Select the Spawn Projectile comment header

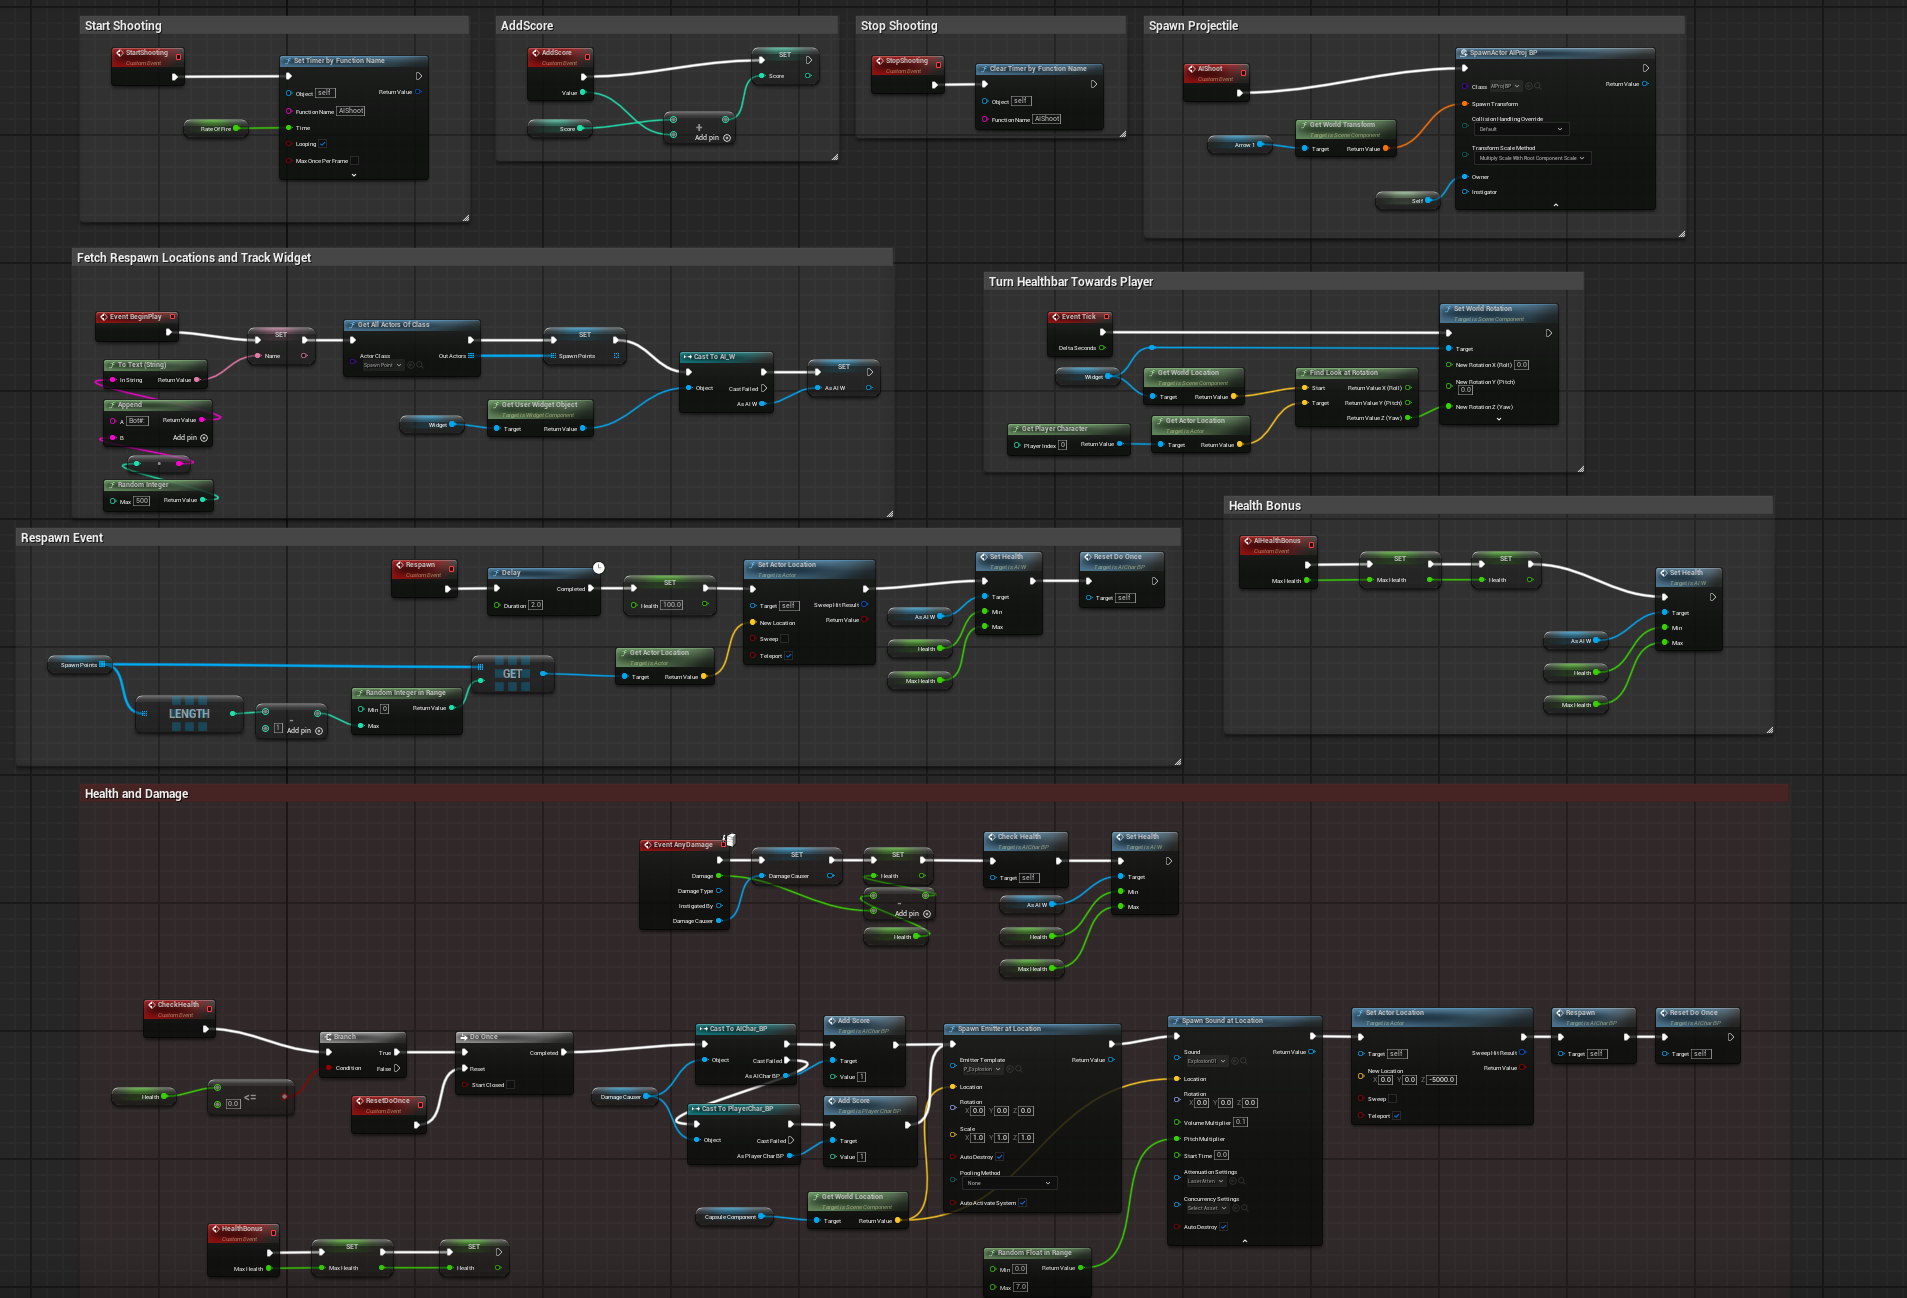click(1414, 26)
